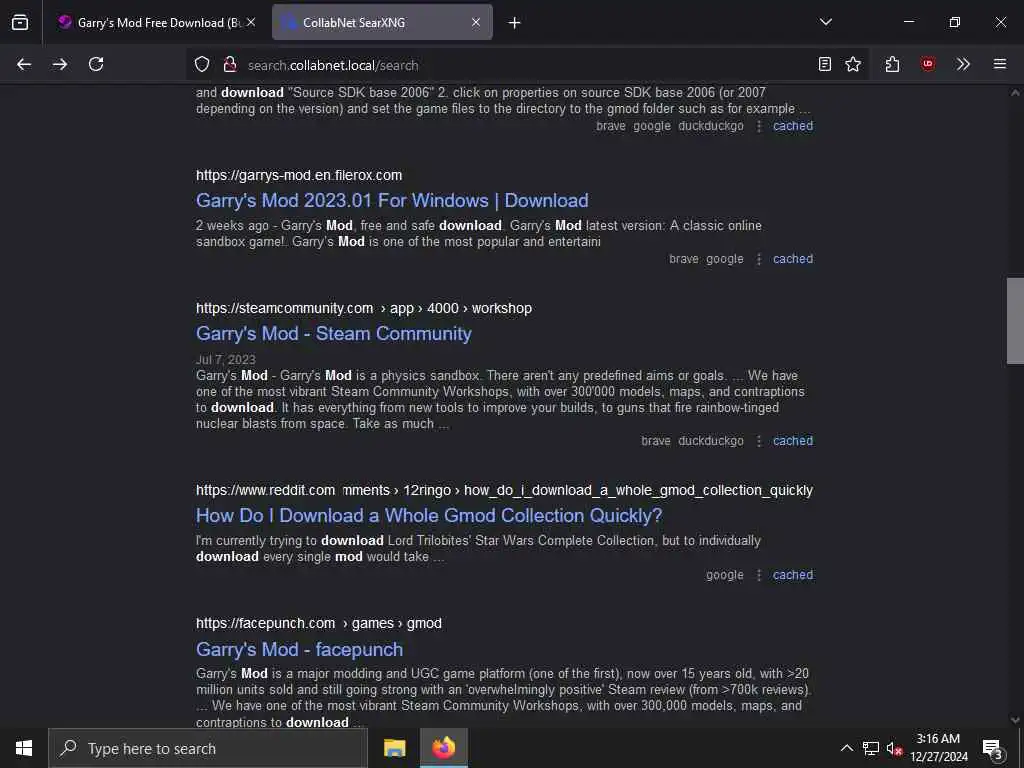Open Garry's Mod - Steam Community result
The image size is (1024, 768).
(x=334, y=334)
